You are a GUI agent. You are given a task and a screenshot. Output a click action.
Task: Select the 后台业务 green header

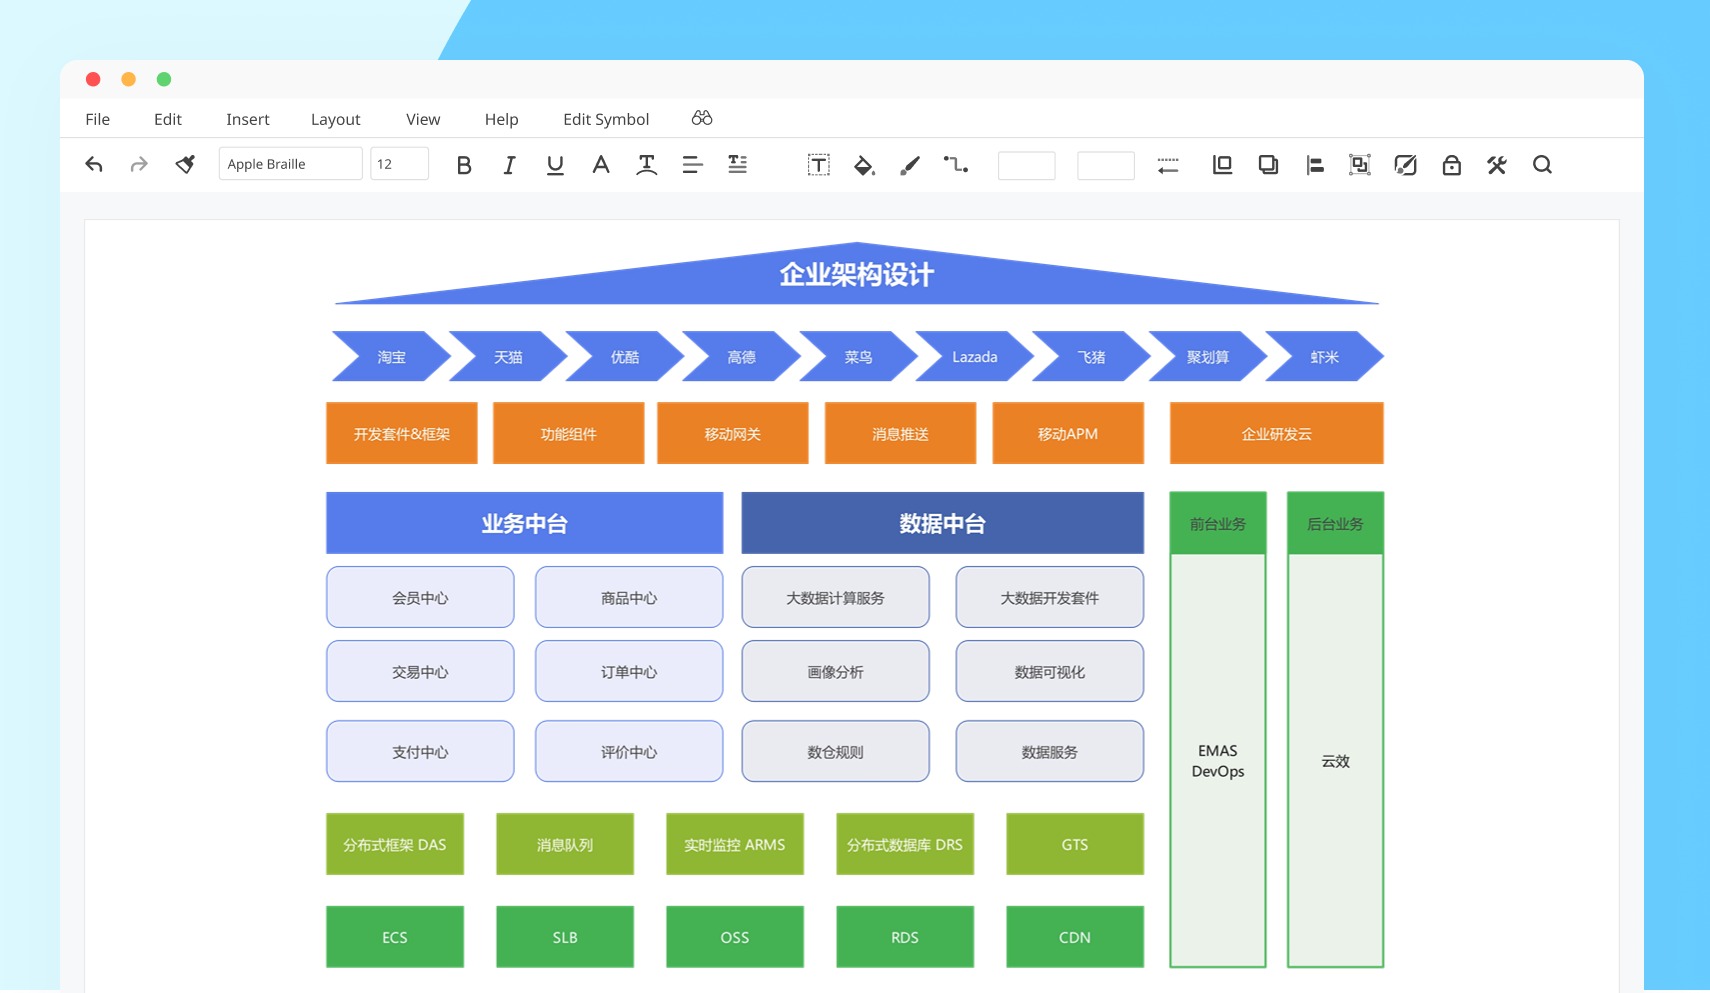click(x=1336, y=523)
